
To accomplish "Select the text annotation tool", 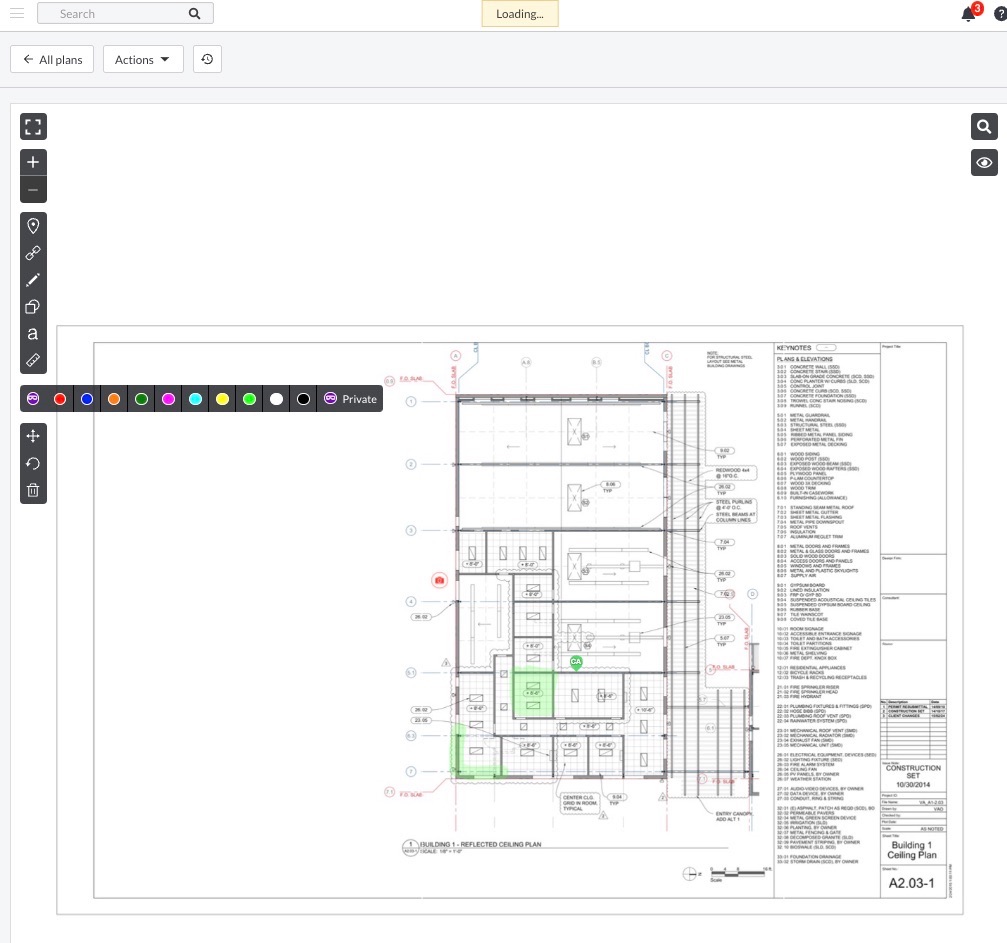I will click(33, 333).
